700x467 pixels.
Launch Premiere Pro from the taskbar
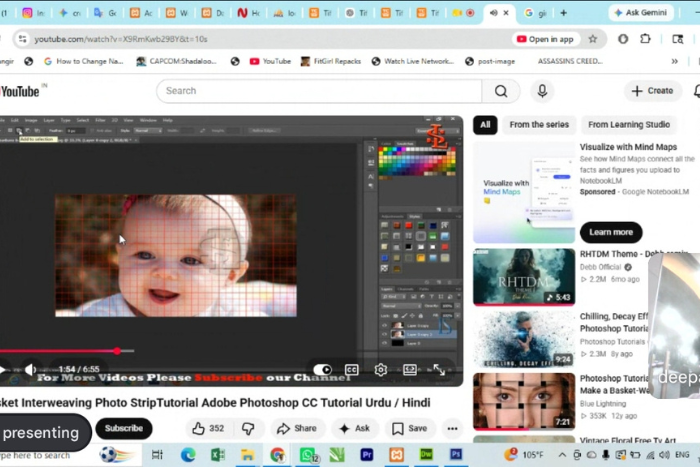click(x=367, y=455)
